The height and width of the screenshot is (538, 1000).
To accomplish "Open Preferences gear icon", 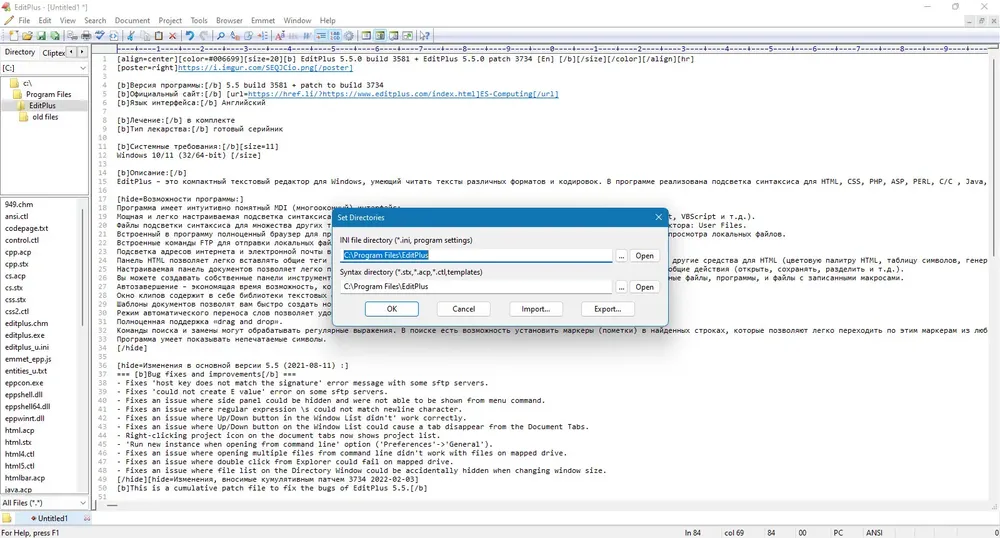I will click(349, 36).
